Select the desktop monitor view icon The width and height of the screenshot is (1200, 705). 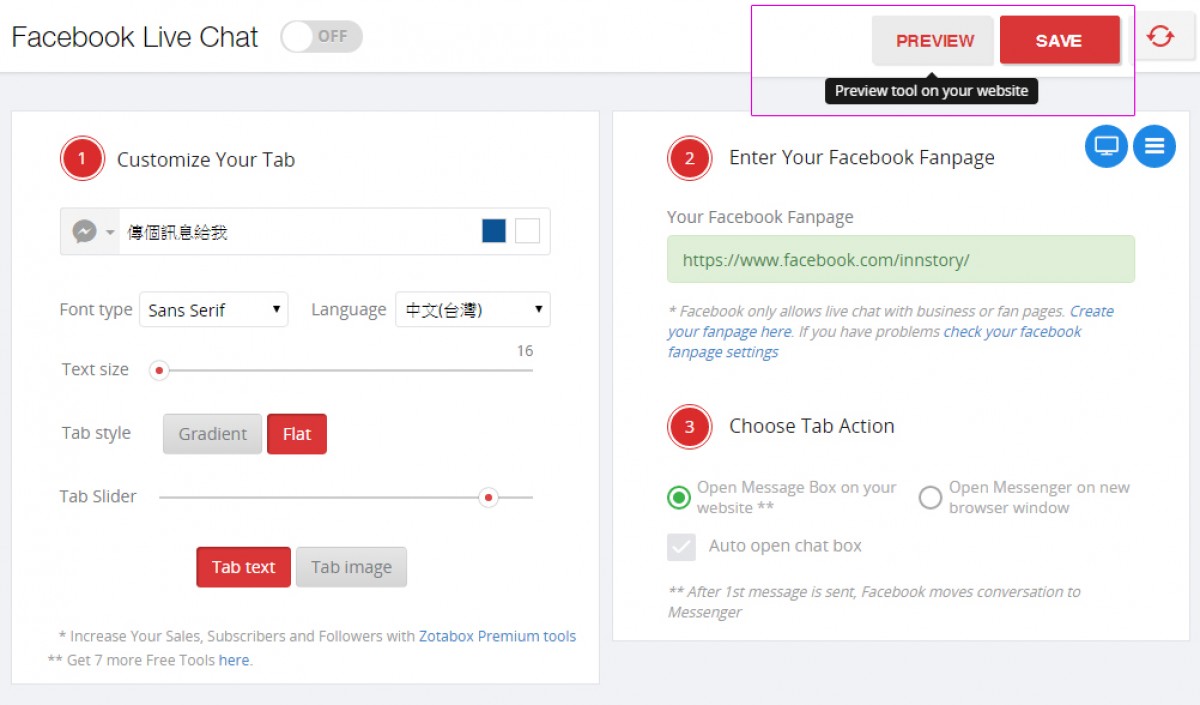[x=1106, y=146]
